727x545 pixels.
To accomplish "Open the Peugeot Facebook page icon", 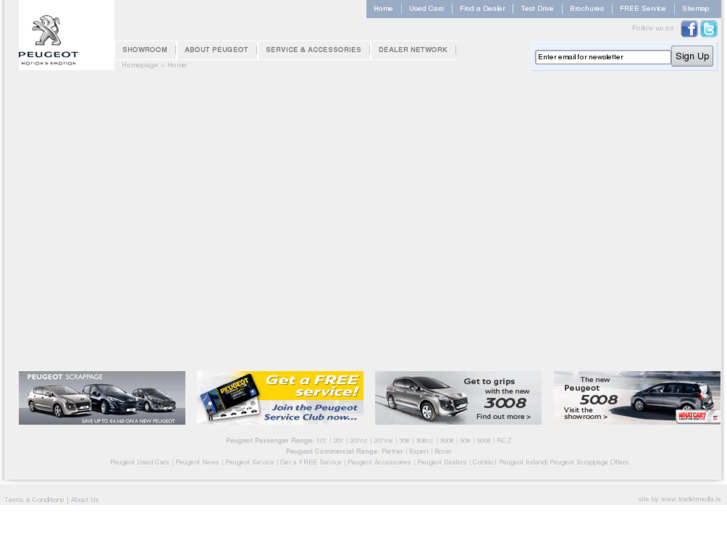I will (x=689, y=29).
